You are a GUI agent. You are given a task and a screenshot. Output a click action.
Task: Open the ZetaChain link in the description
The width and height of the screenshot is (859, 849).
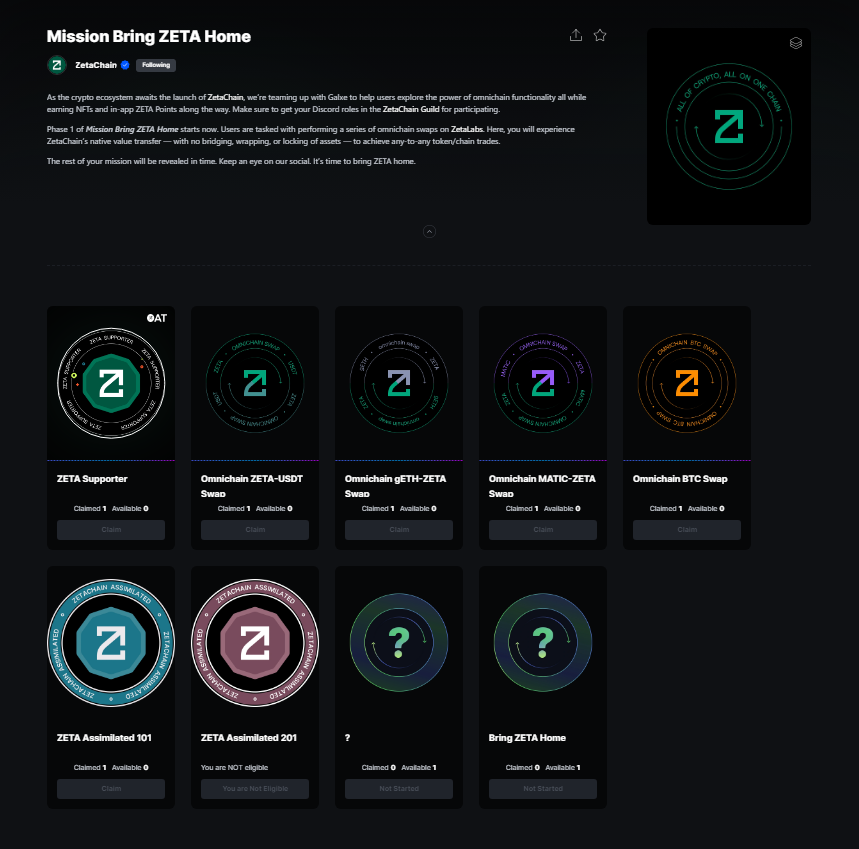[225, 97]
